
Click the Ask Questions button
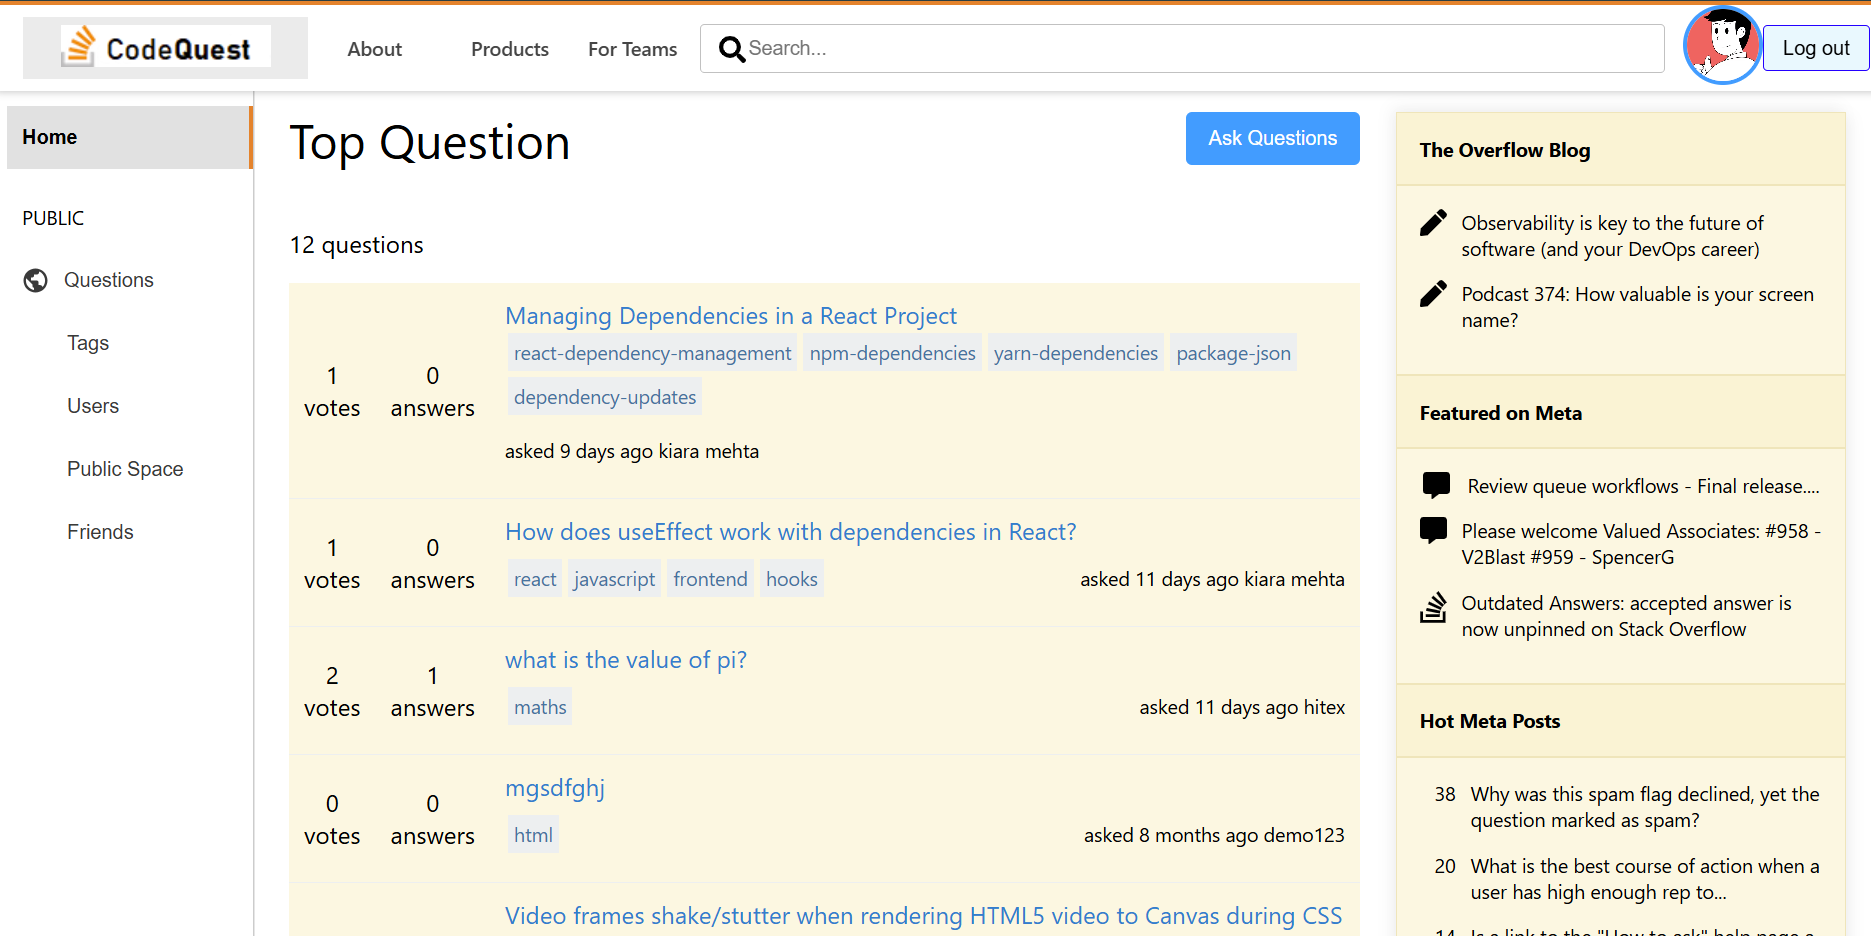[x=1272, y=138]
